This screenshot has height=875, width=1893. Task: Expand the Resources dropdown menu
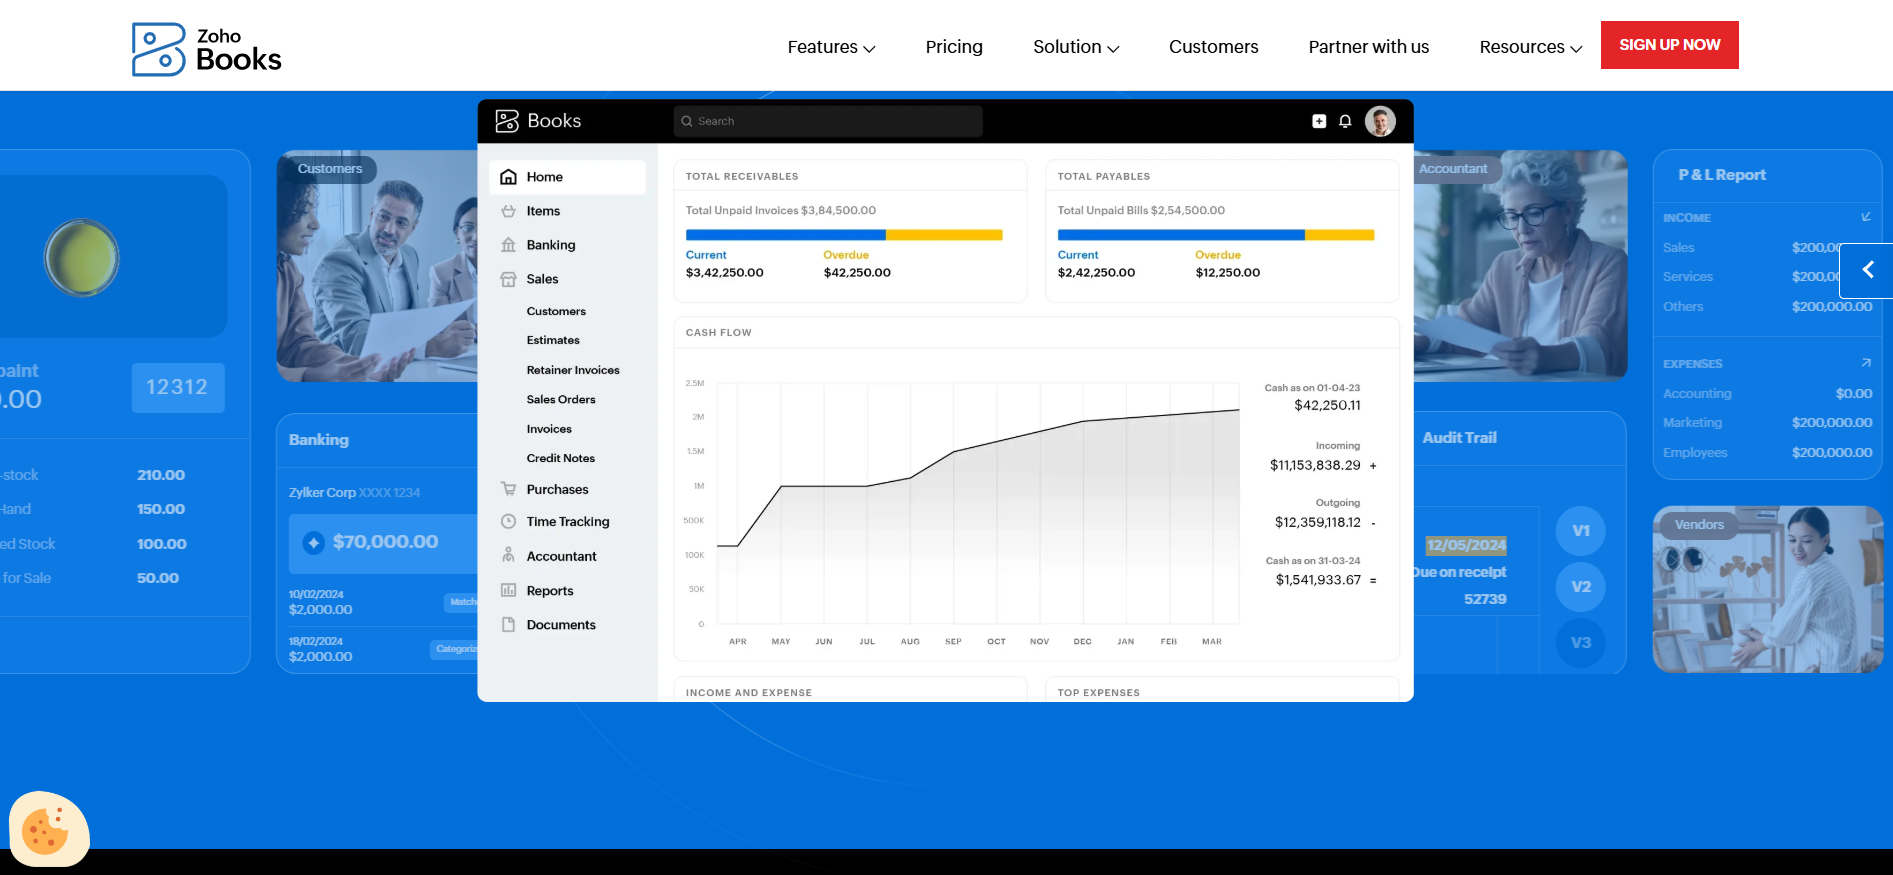(x=1531, y=47)
